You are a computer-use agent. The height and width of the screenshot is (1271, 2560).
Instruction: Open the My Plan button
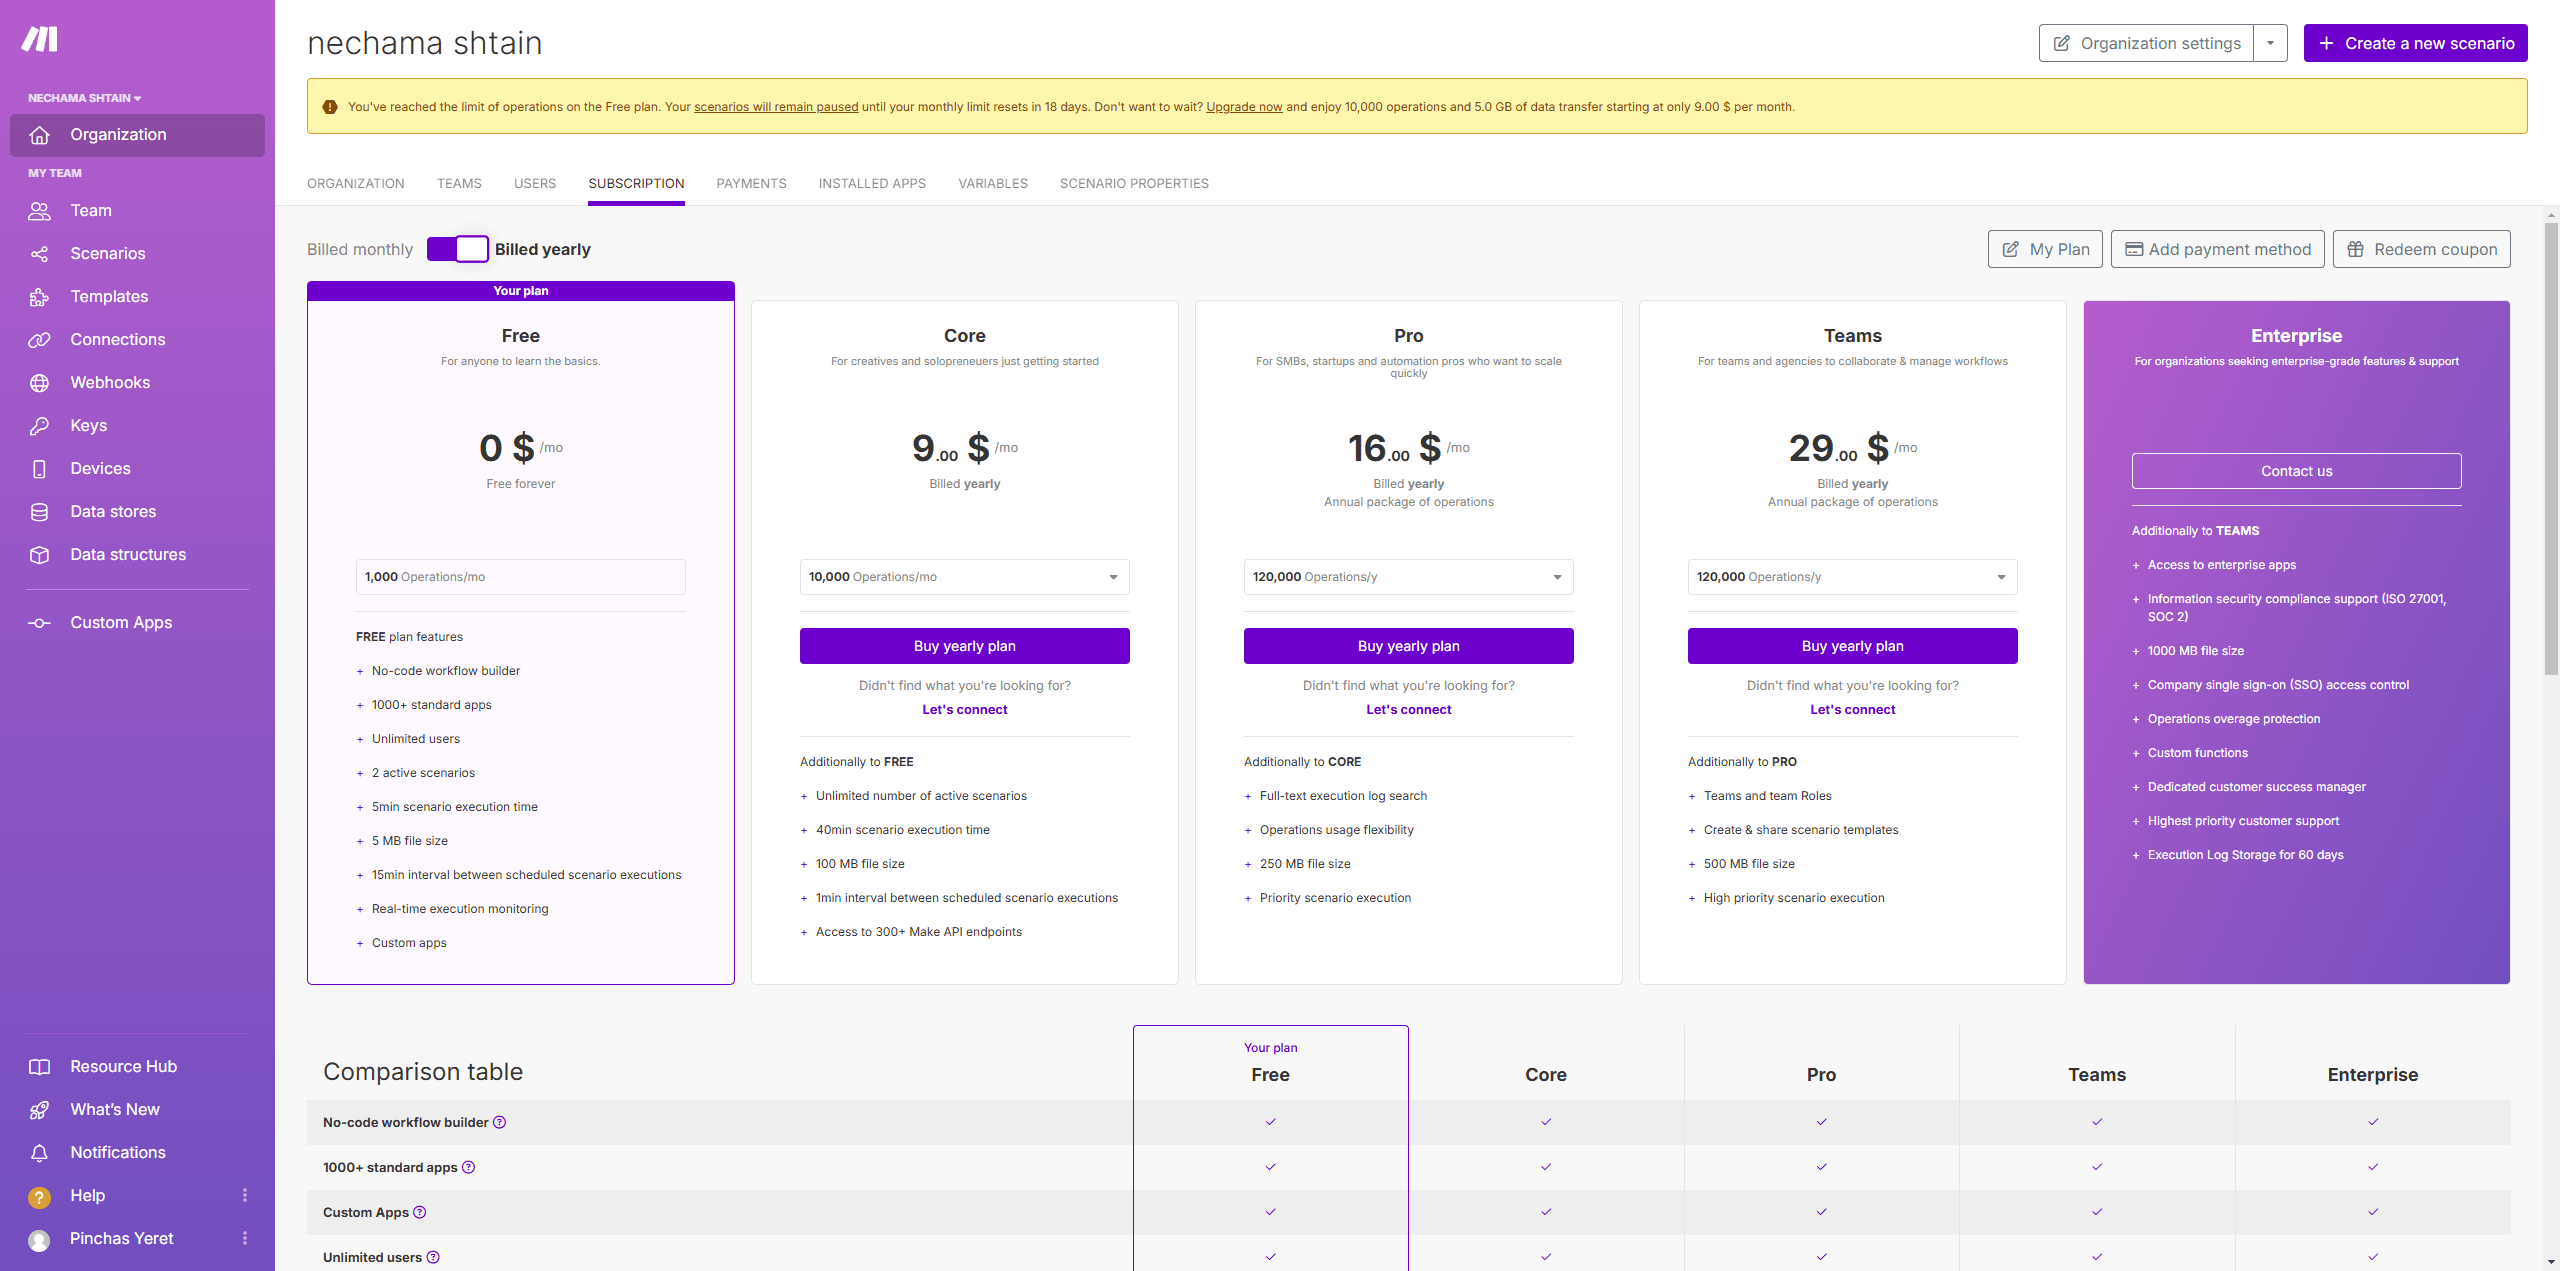click(2046, 249)
